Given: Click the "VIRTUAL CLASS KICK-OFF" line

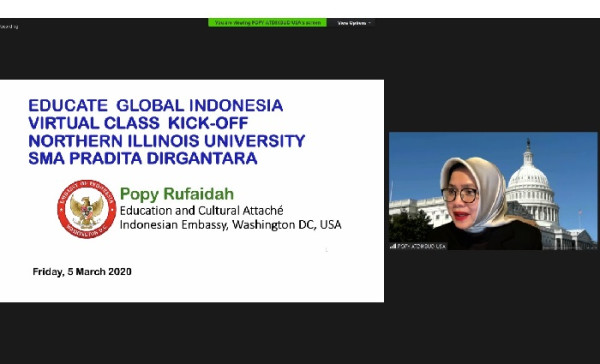Looking at the screenshot, I should pos(139,123).
